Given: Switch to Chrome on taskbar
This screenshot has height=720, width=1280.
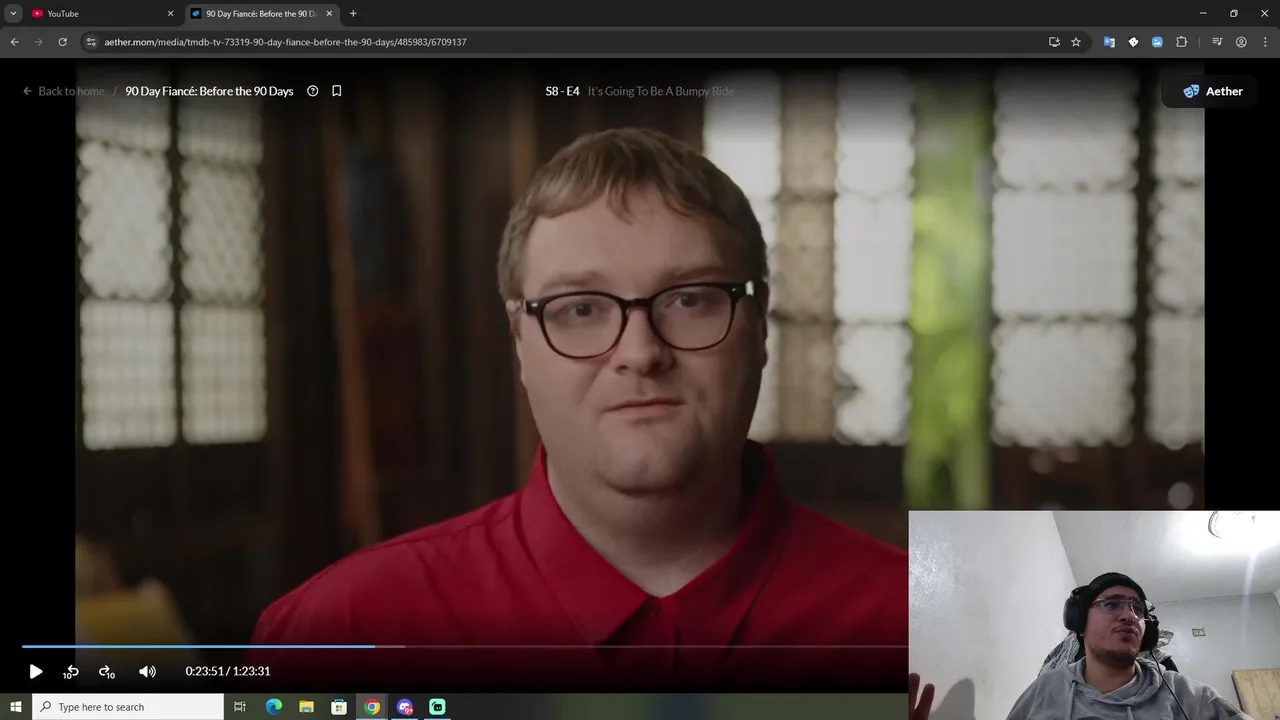Looking at the screenshot, I should click(372, 707).
